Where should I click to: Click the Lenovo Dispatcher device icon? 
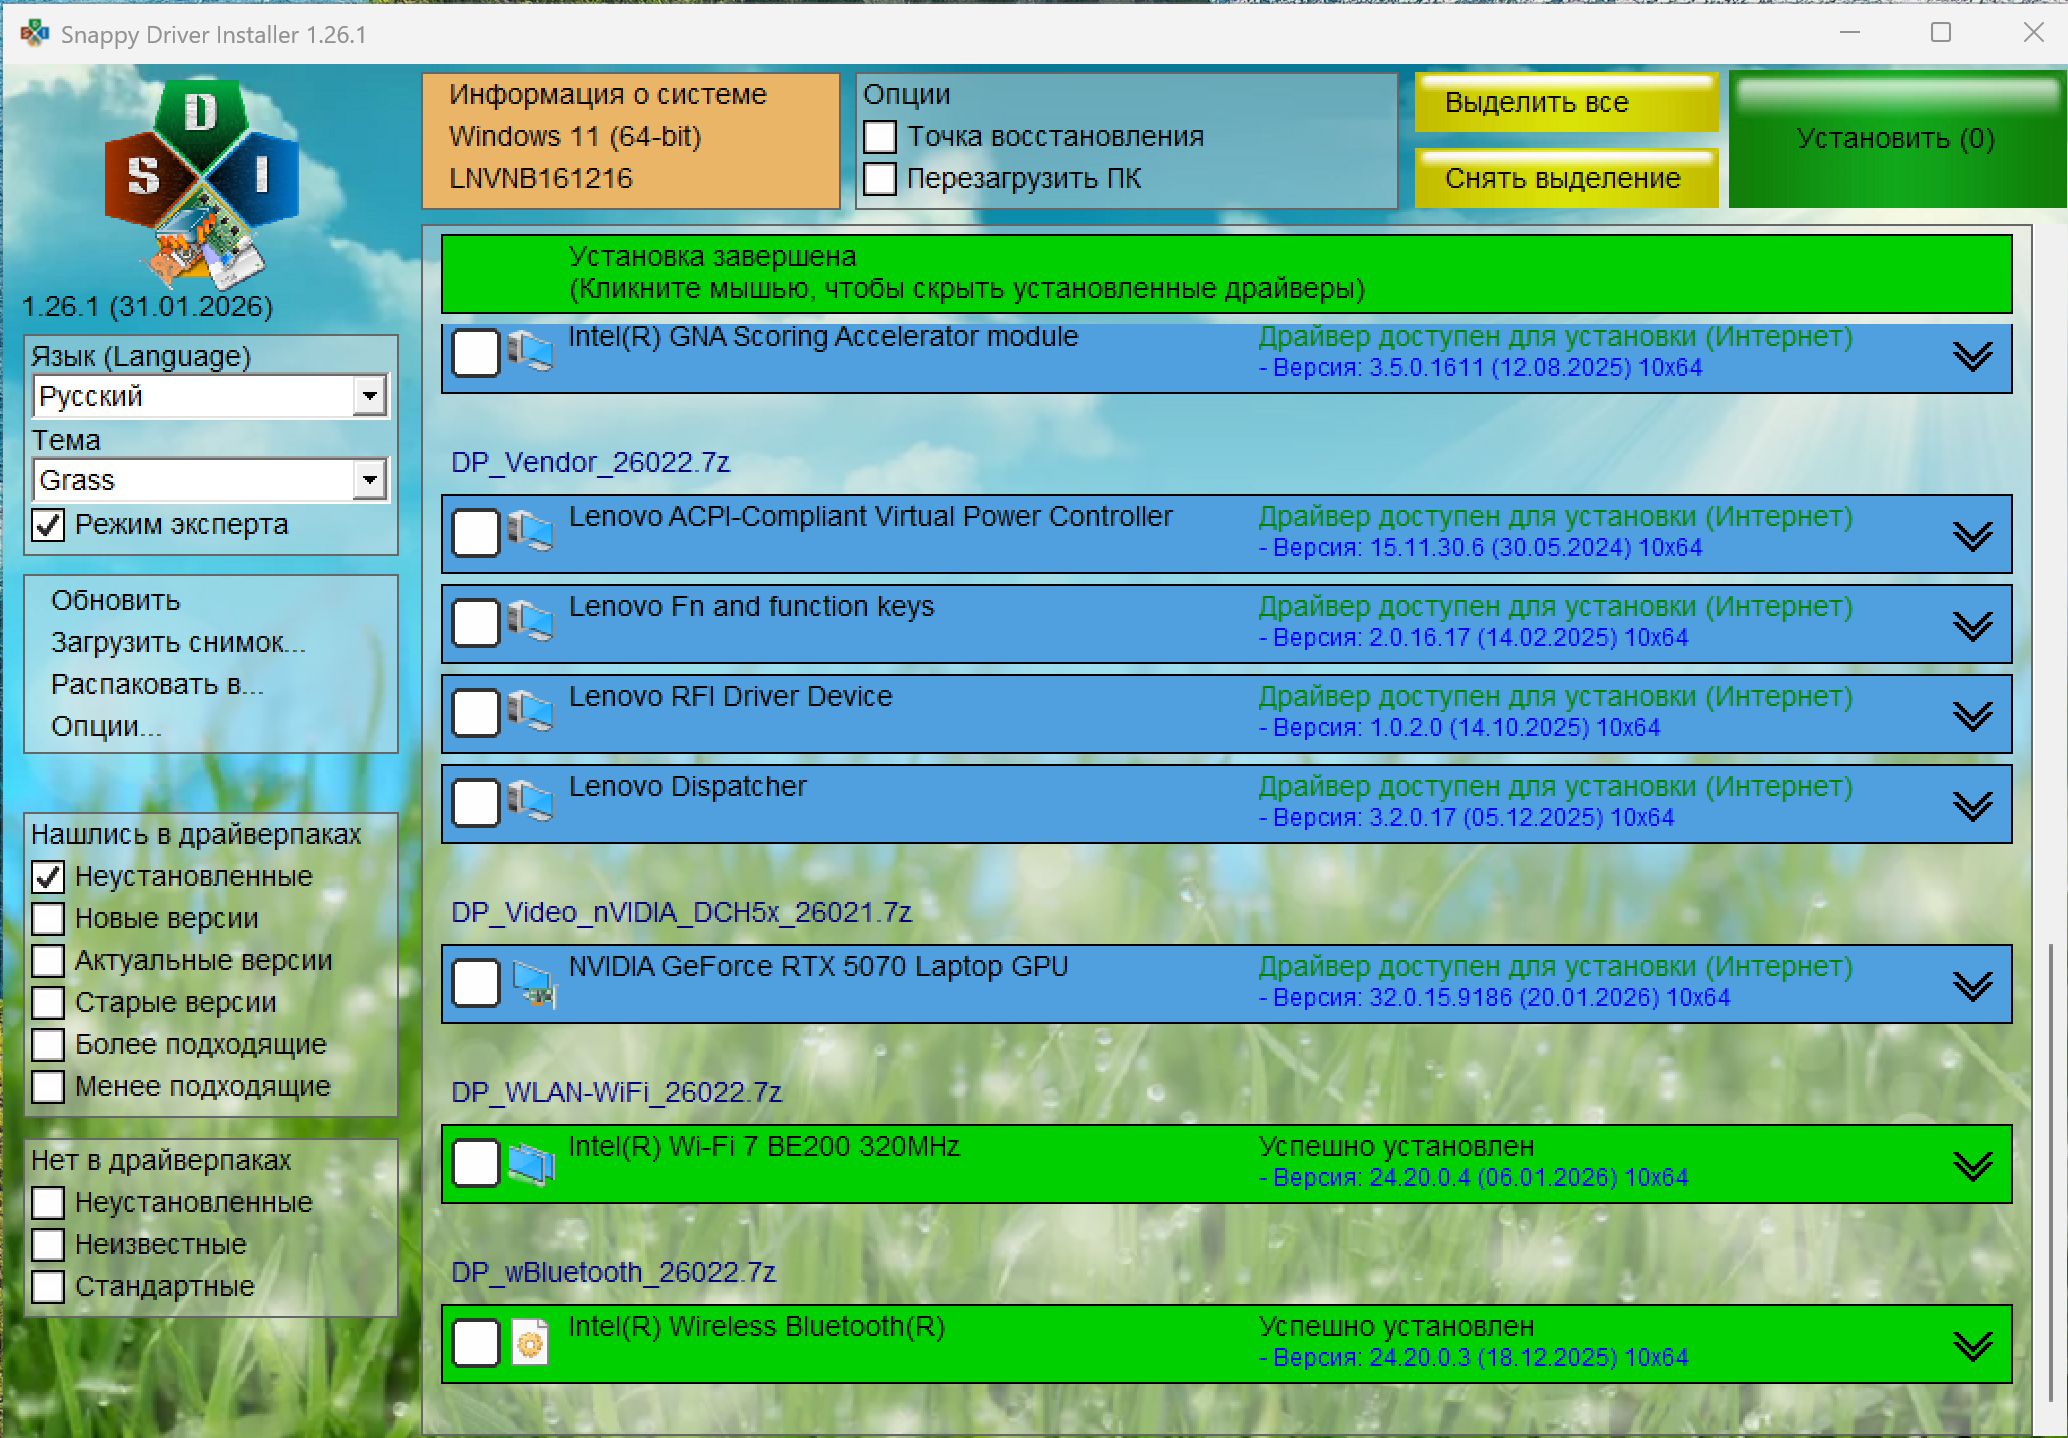coord(530,803)
